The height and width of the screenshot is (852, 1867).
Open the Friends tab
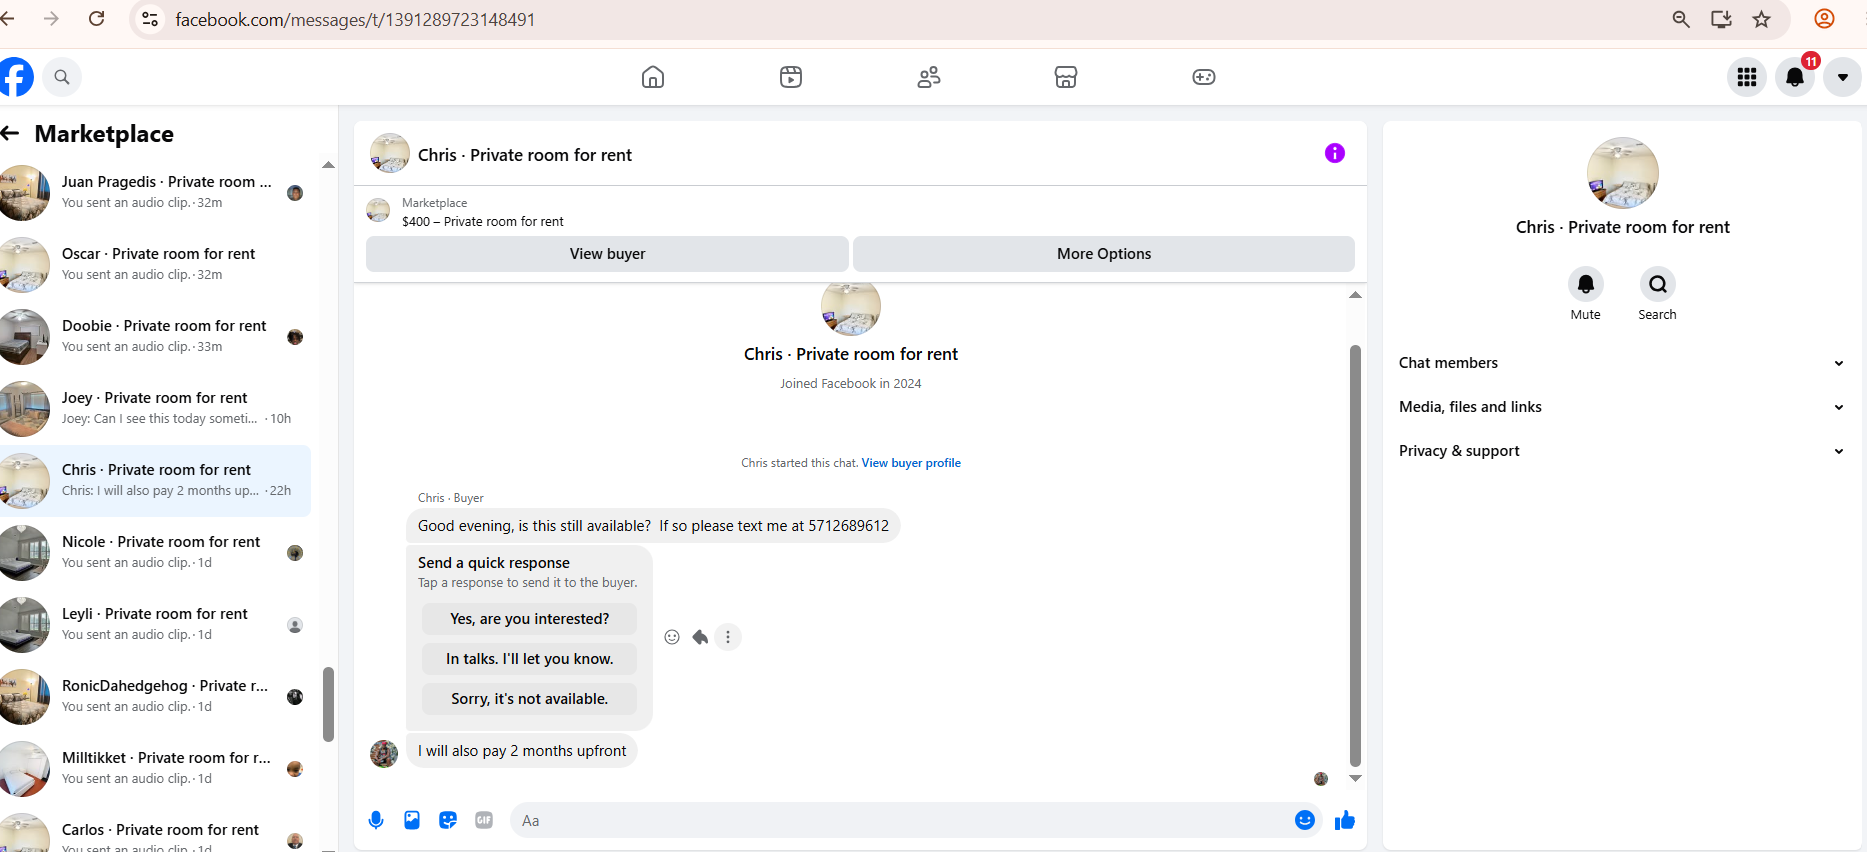tap(929, 77)
